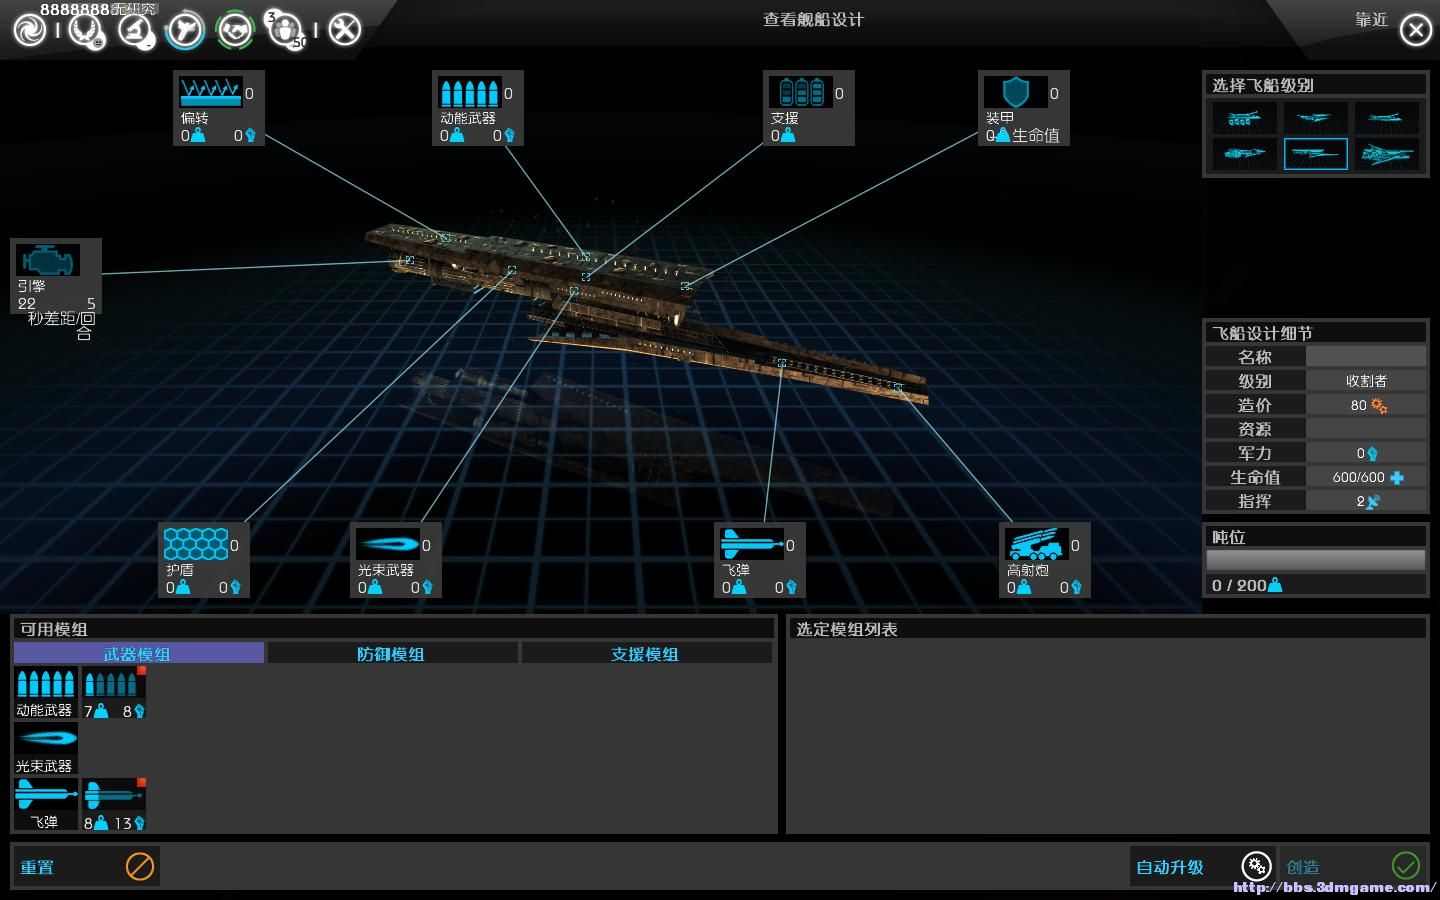Image resolution: width=1440 pixels, height=900 pixels.
Task: Open the academy heroes people icon
Action: click(x=286, y=30)
